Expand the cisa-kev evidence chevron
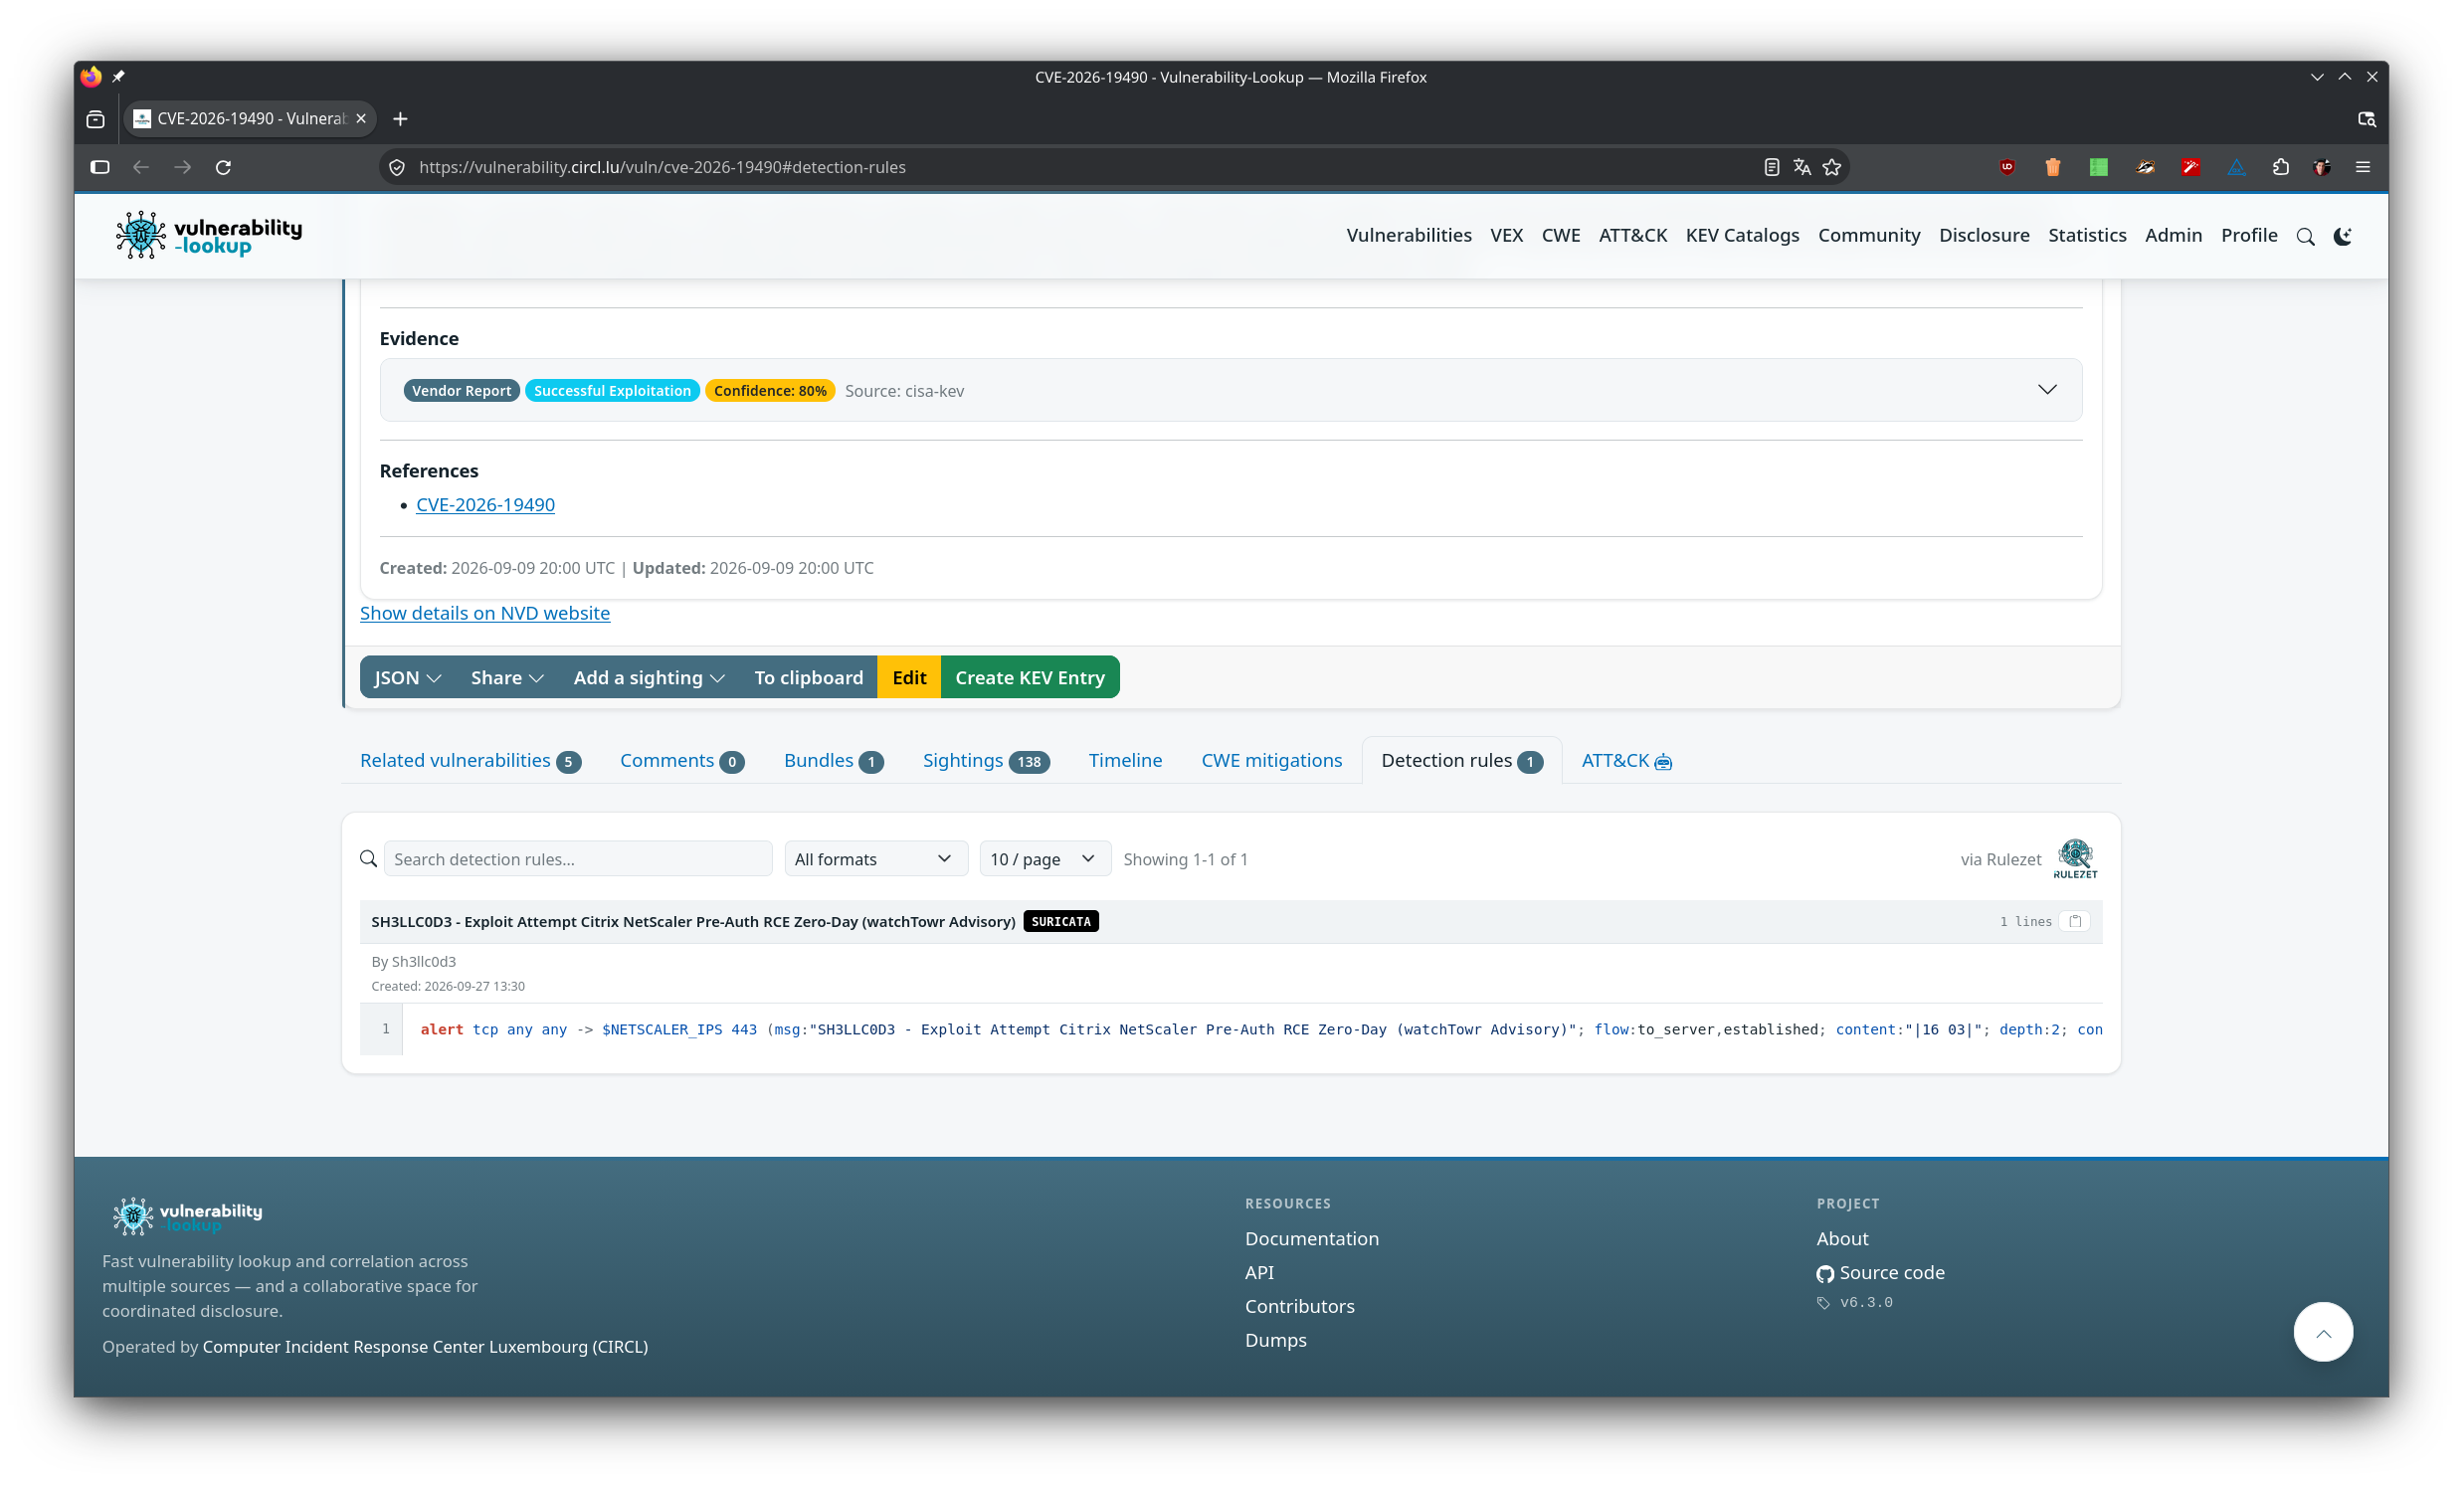 pos(2047,390)
